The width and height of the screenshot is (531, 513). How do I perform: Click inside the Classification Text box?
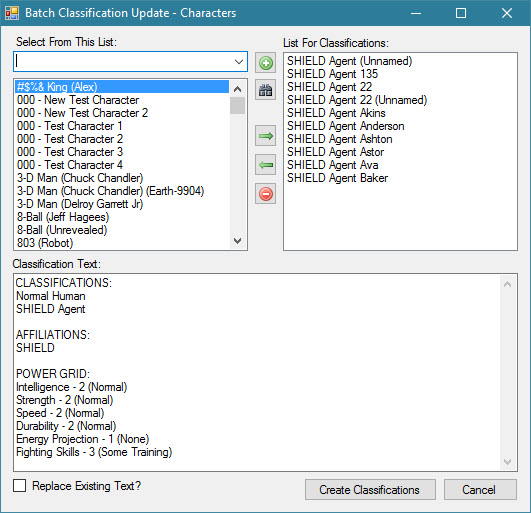257,372
